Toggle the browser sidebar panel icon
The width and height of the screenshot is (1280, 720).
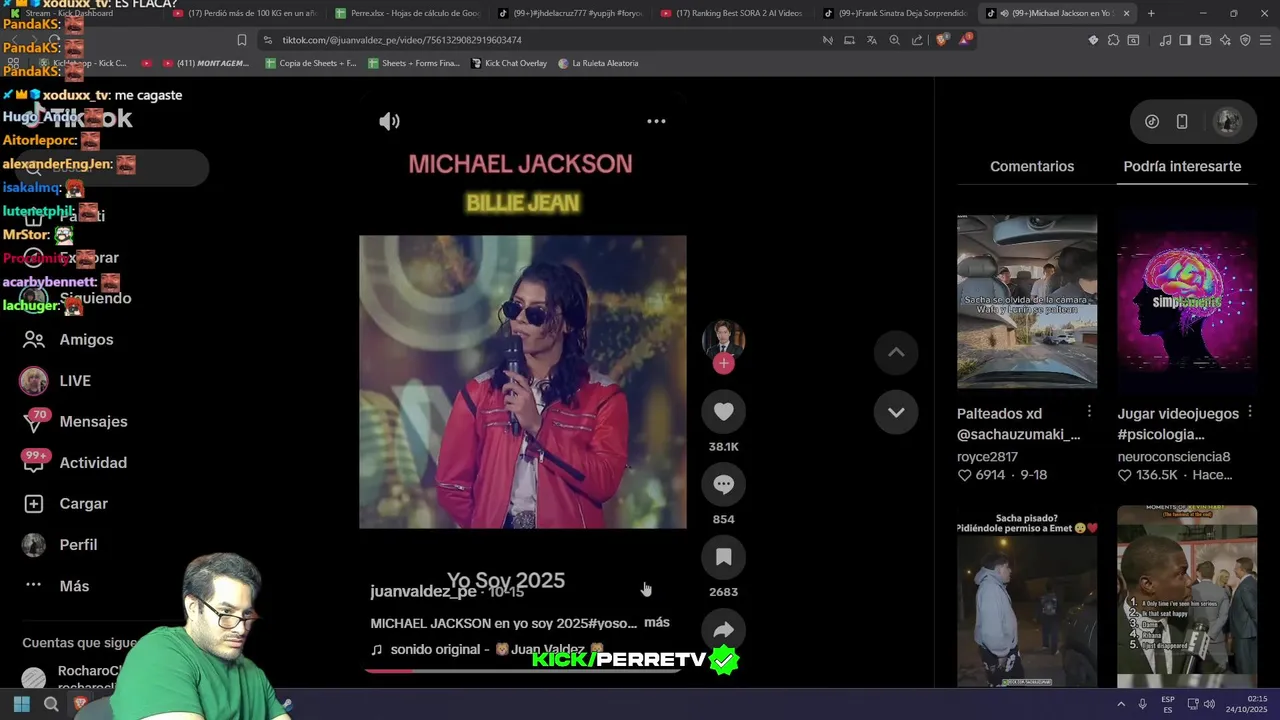1185,40
